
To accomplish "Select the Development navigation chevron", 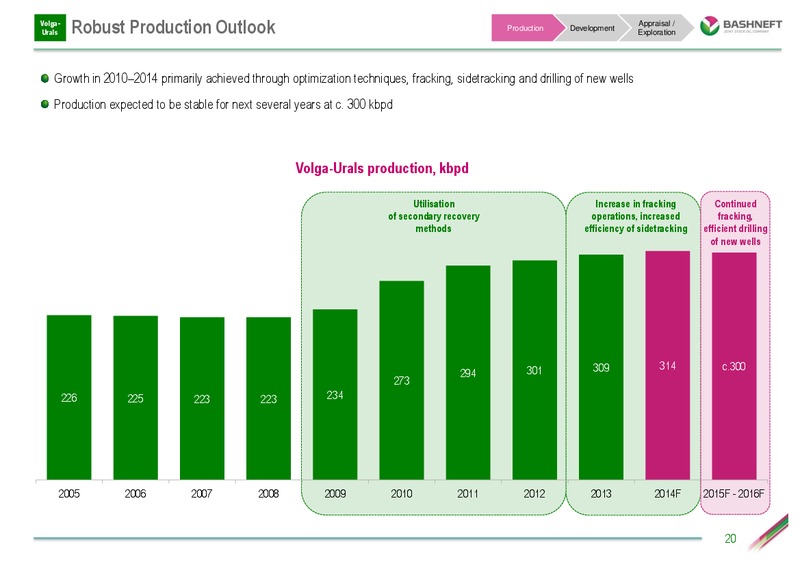I will (x=592, y=28).
